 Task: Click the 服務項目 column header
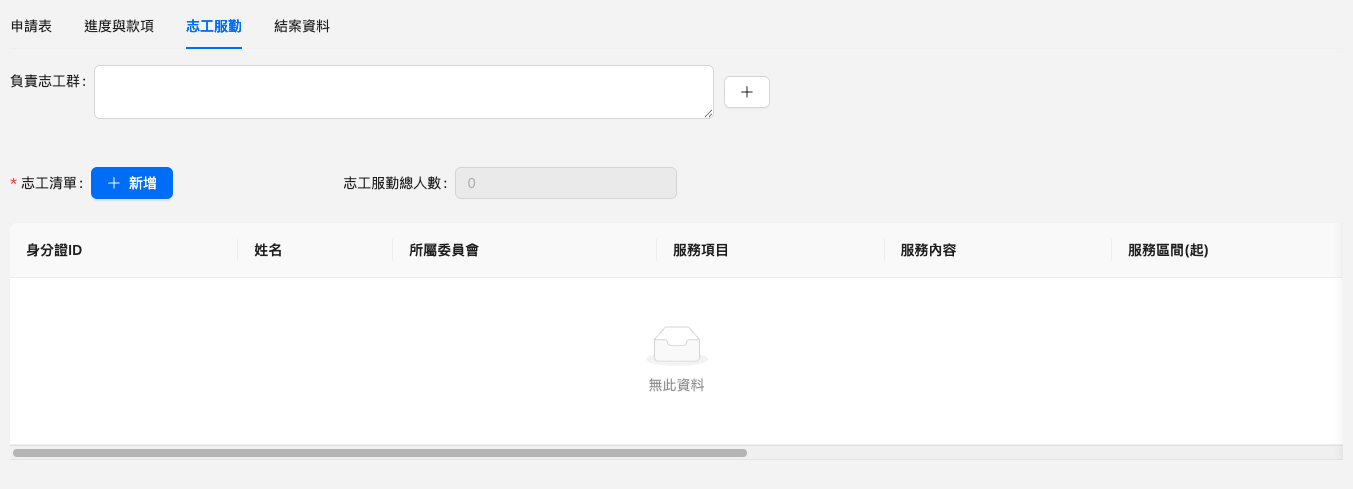click(x=700, y=250)
